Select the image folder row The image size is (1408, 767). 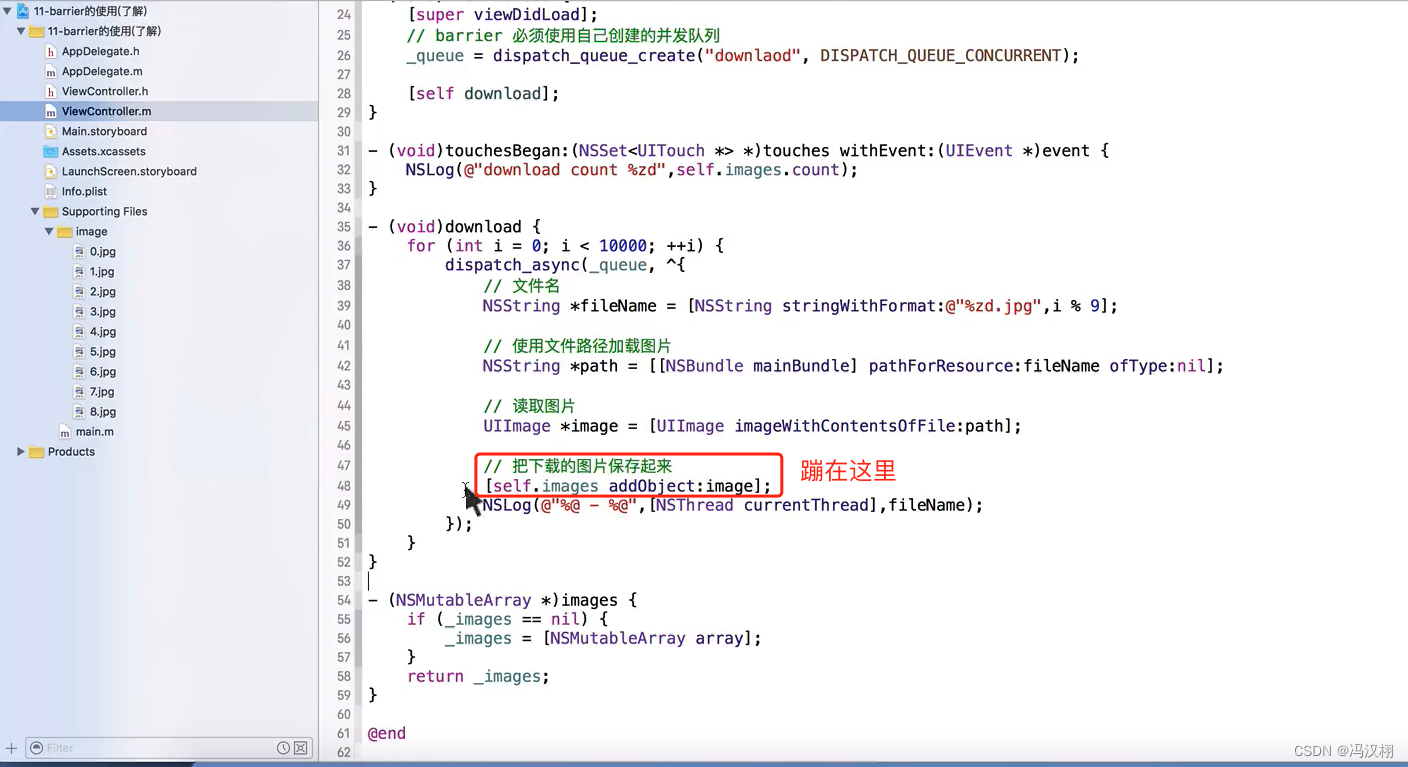(x=91, y=231)
